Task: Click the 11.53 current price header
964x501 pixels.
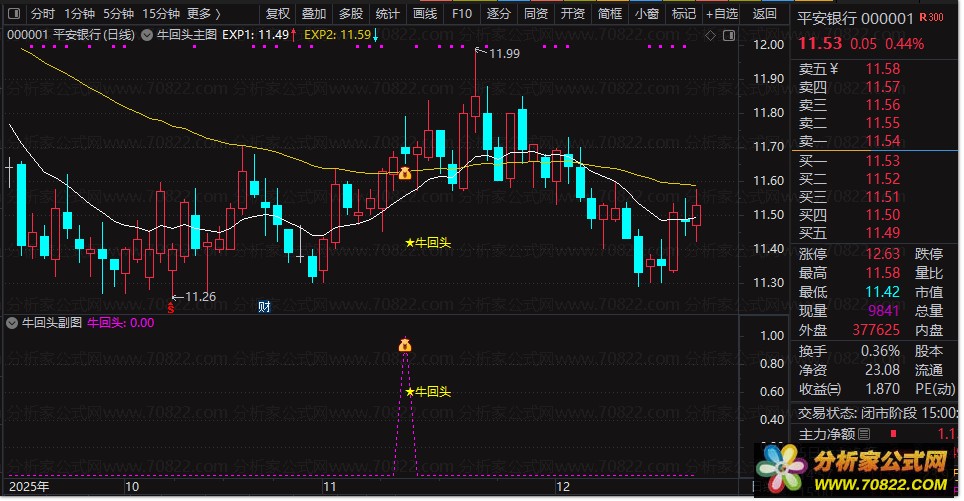Action: pos(820,44)
